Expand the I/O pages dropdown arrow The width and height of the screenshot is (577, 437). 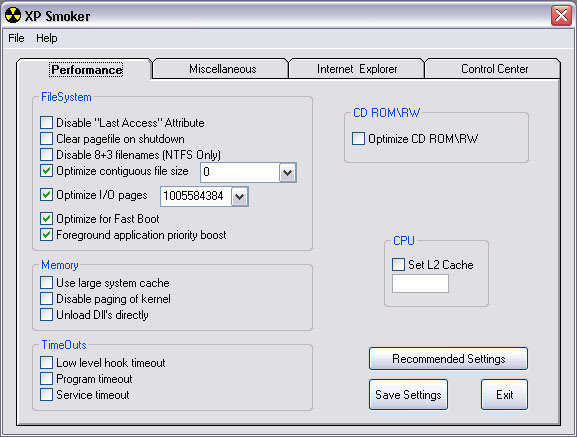240,196
